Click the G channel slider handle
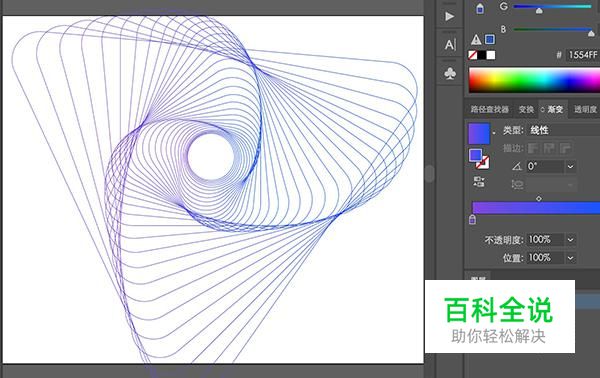Viewport: 600px width, 378px height. pos(539,11)
